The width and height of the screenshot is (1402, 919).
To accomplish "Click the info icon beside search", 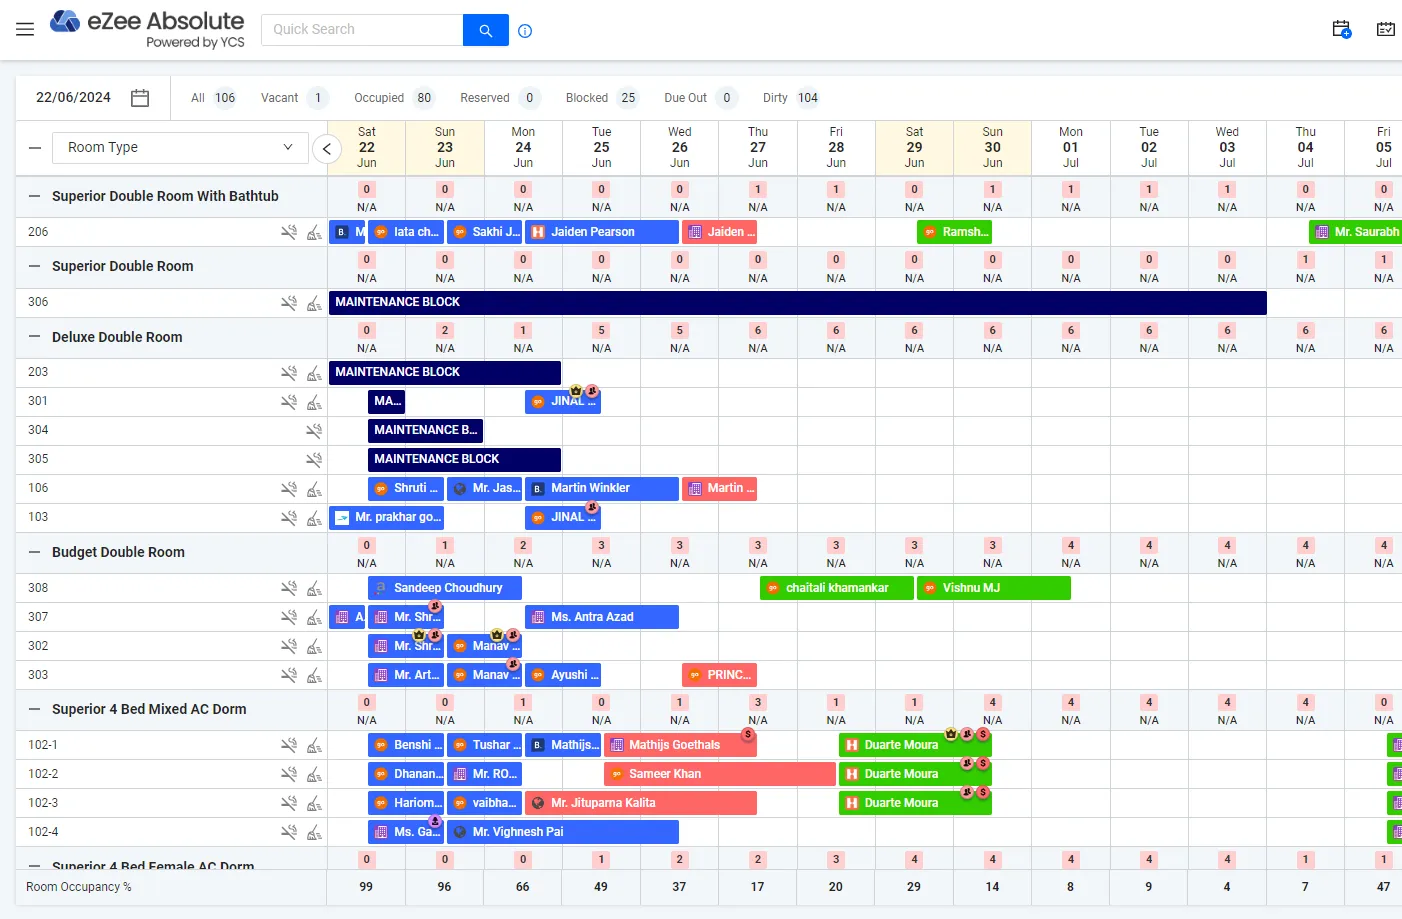I will [525, 31].
